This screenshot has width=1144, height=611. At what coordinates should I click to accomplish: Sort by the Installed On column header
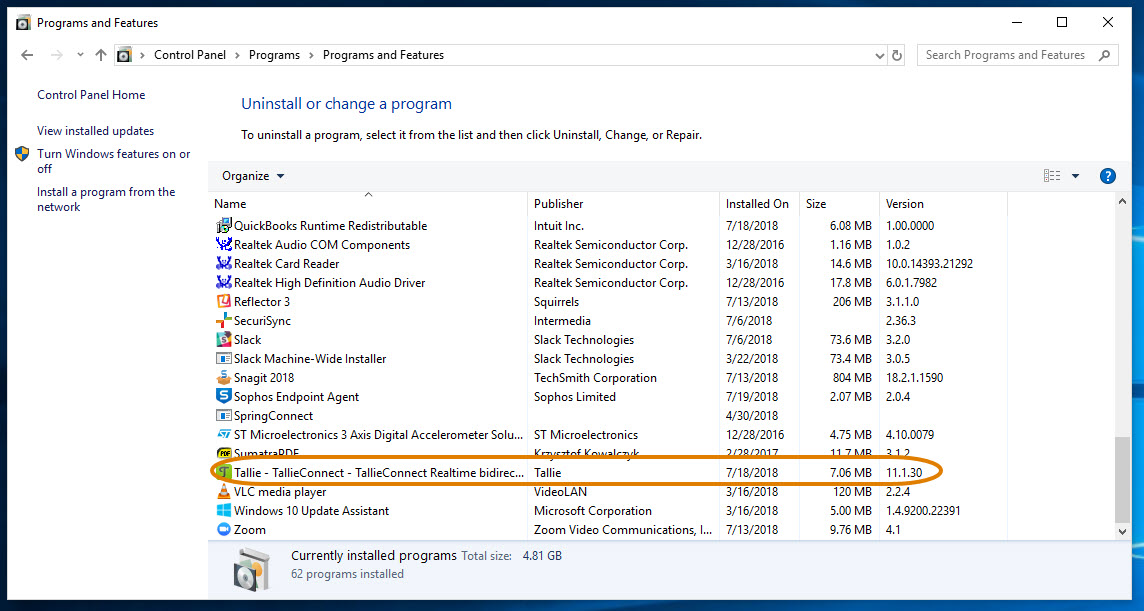click(760, 204)
